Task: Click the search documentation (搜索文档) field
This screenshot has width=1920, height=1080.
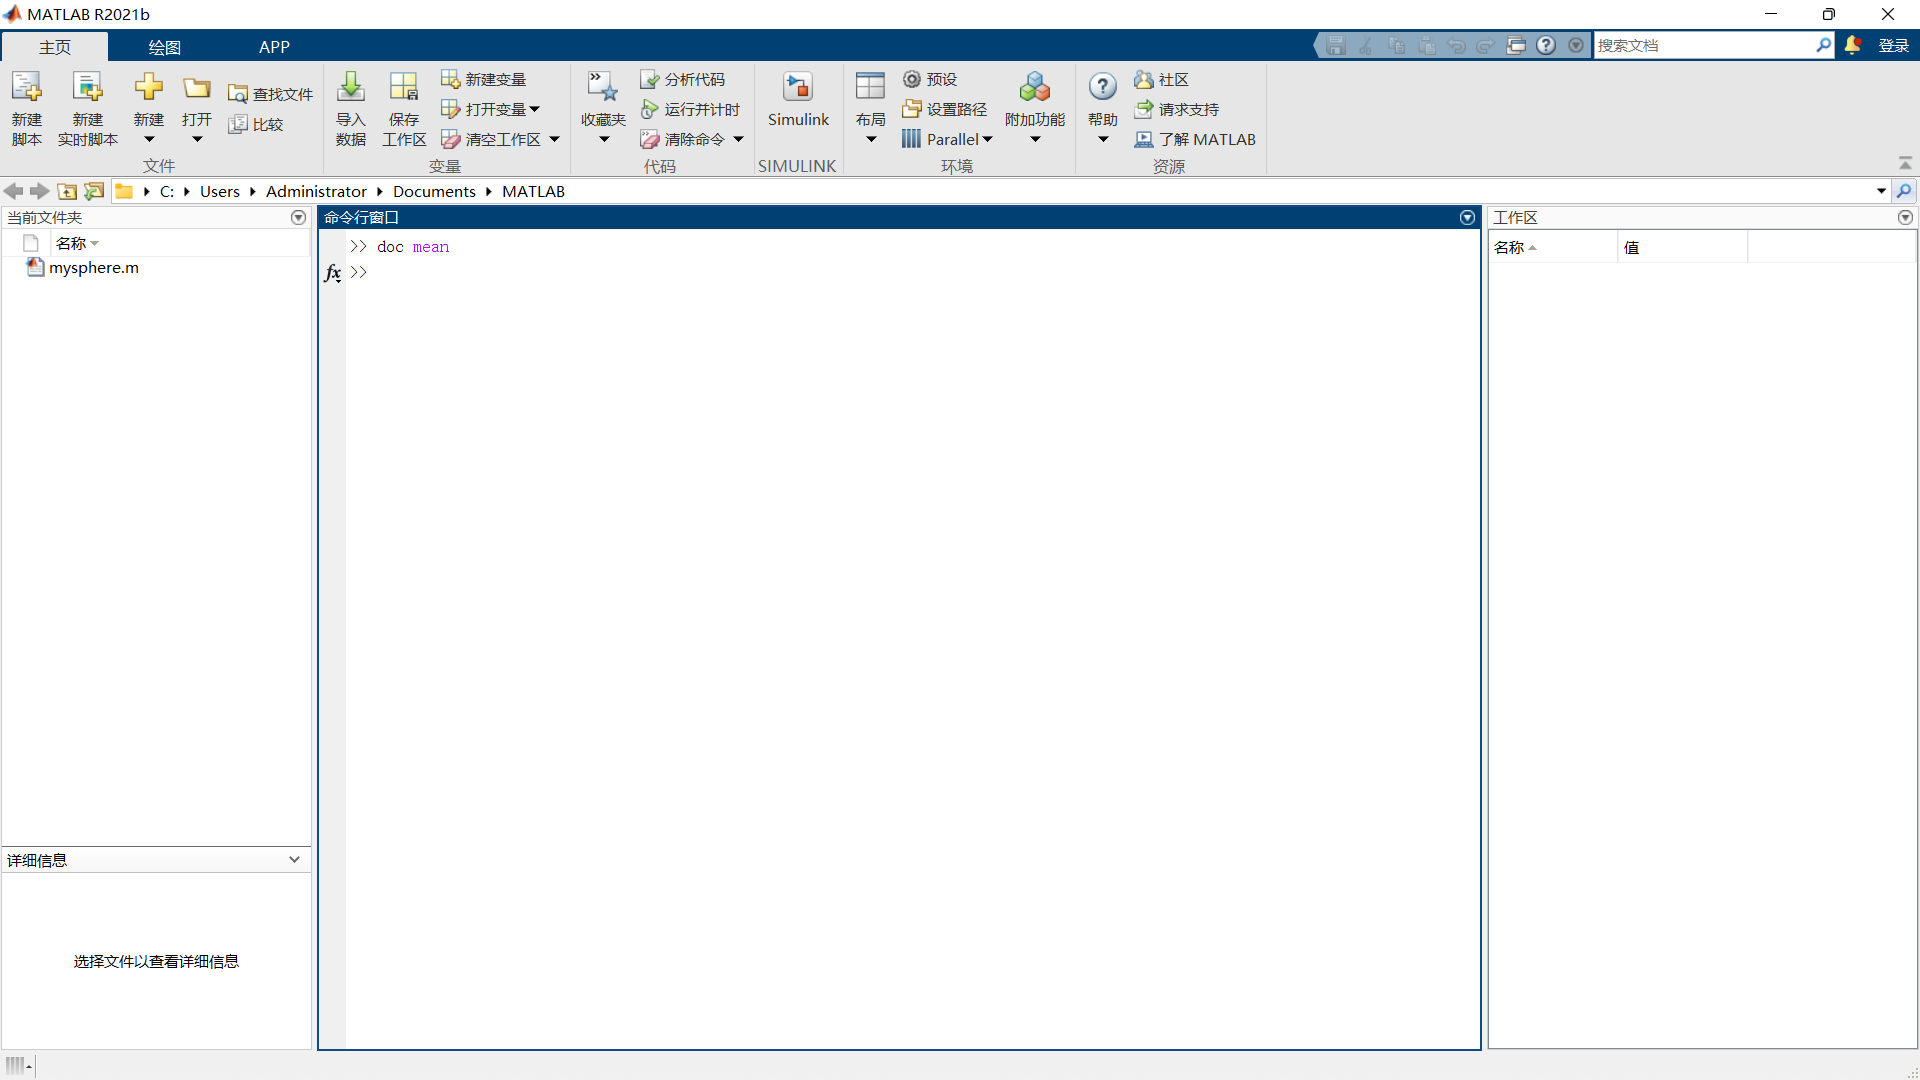Action: click(x=1704, y=45)
